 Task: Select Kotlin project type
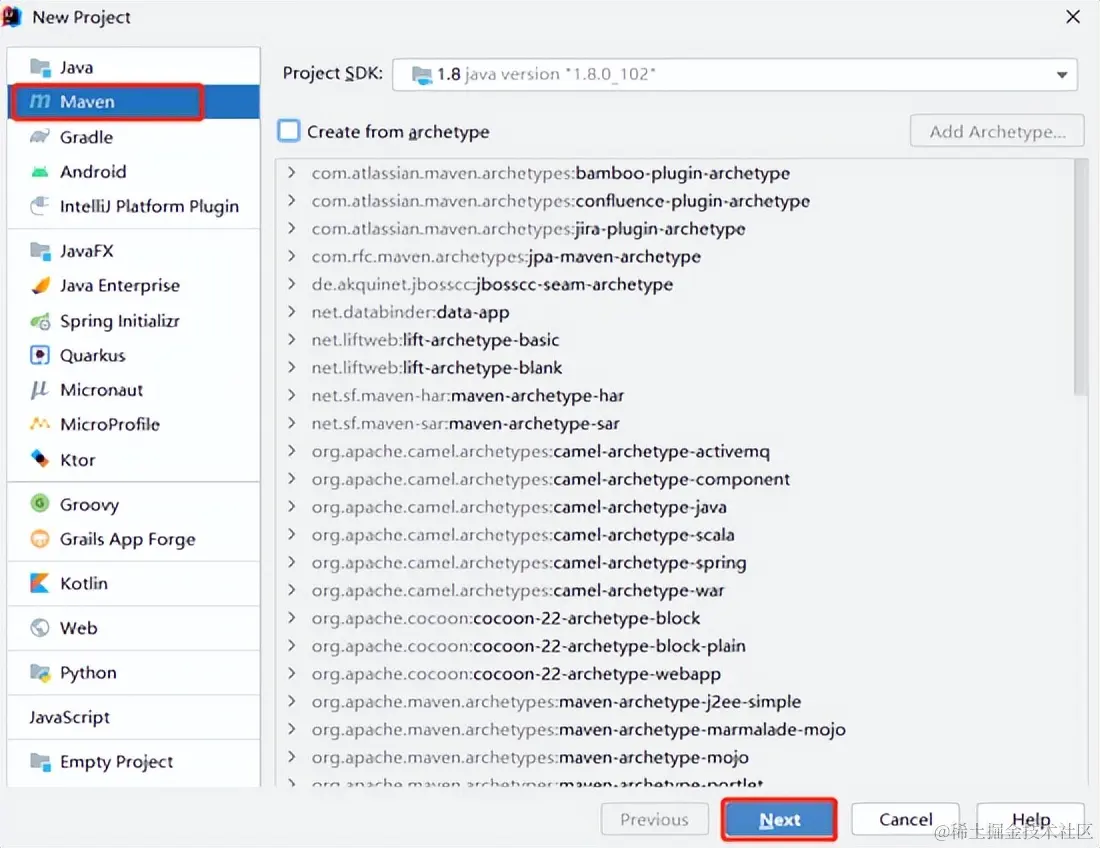(x=133, y=584)
